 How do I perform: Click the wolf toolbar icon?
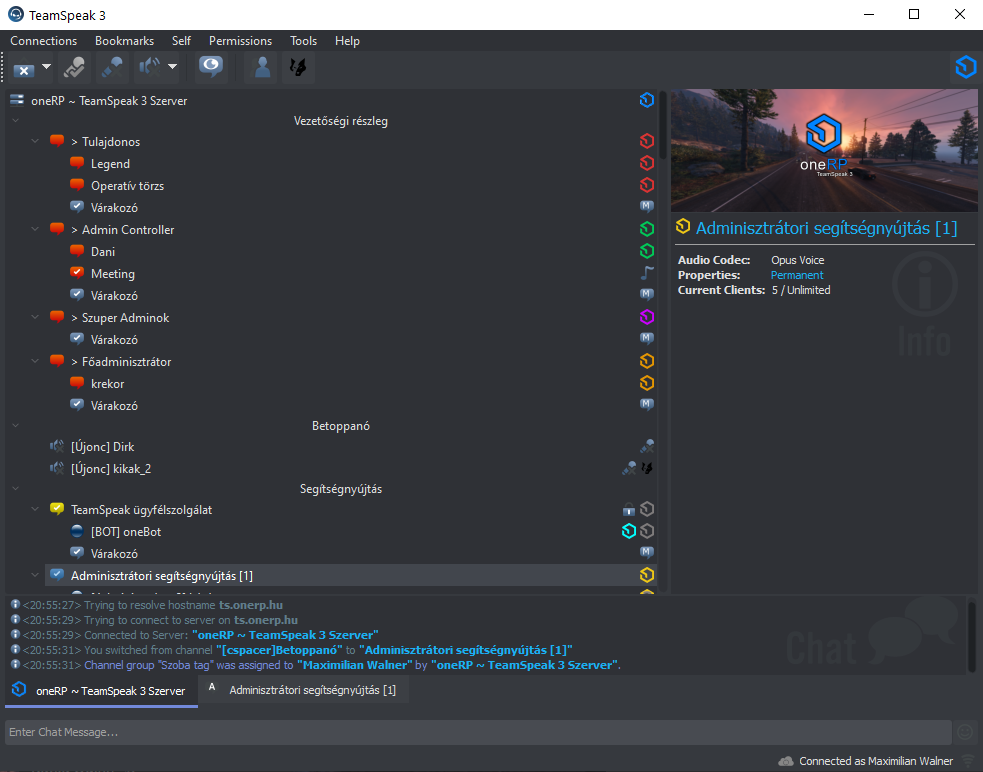(x=298, y=67)
